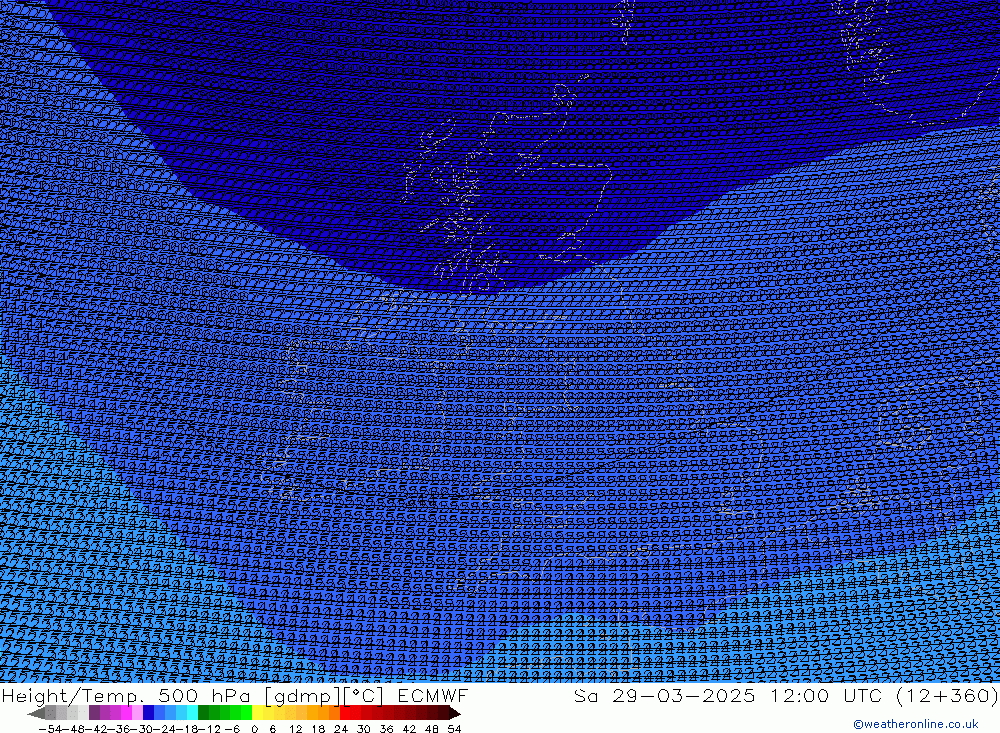
Task: Click the 12 label on the scale
Action: pos(296,729)
